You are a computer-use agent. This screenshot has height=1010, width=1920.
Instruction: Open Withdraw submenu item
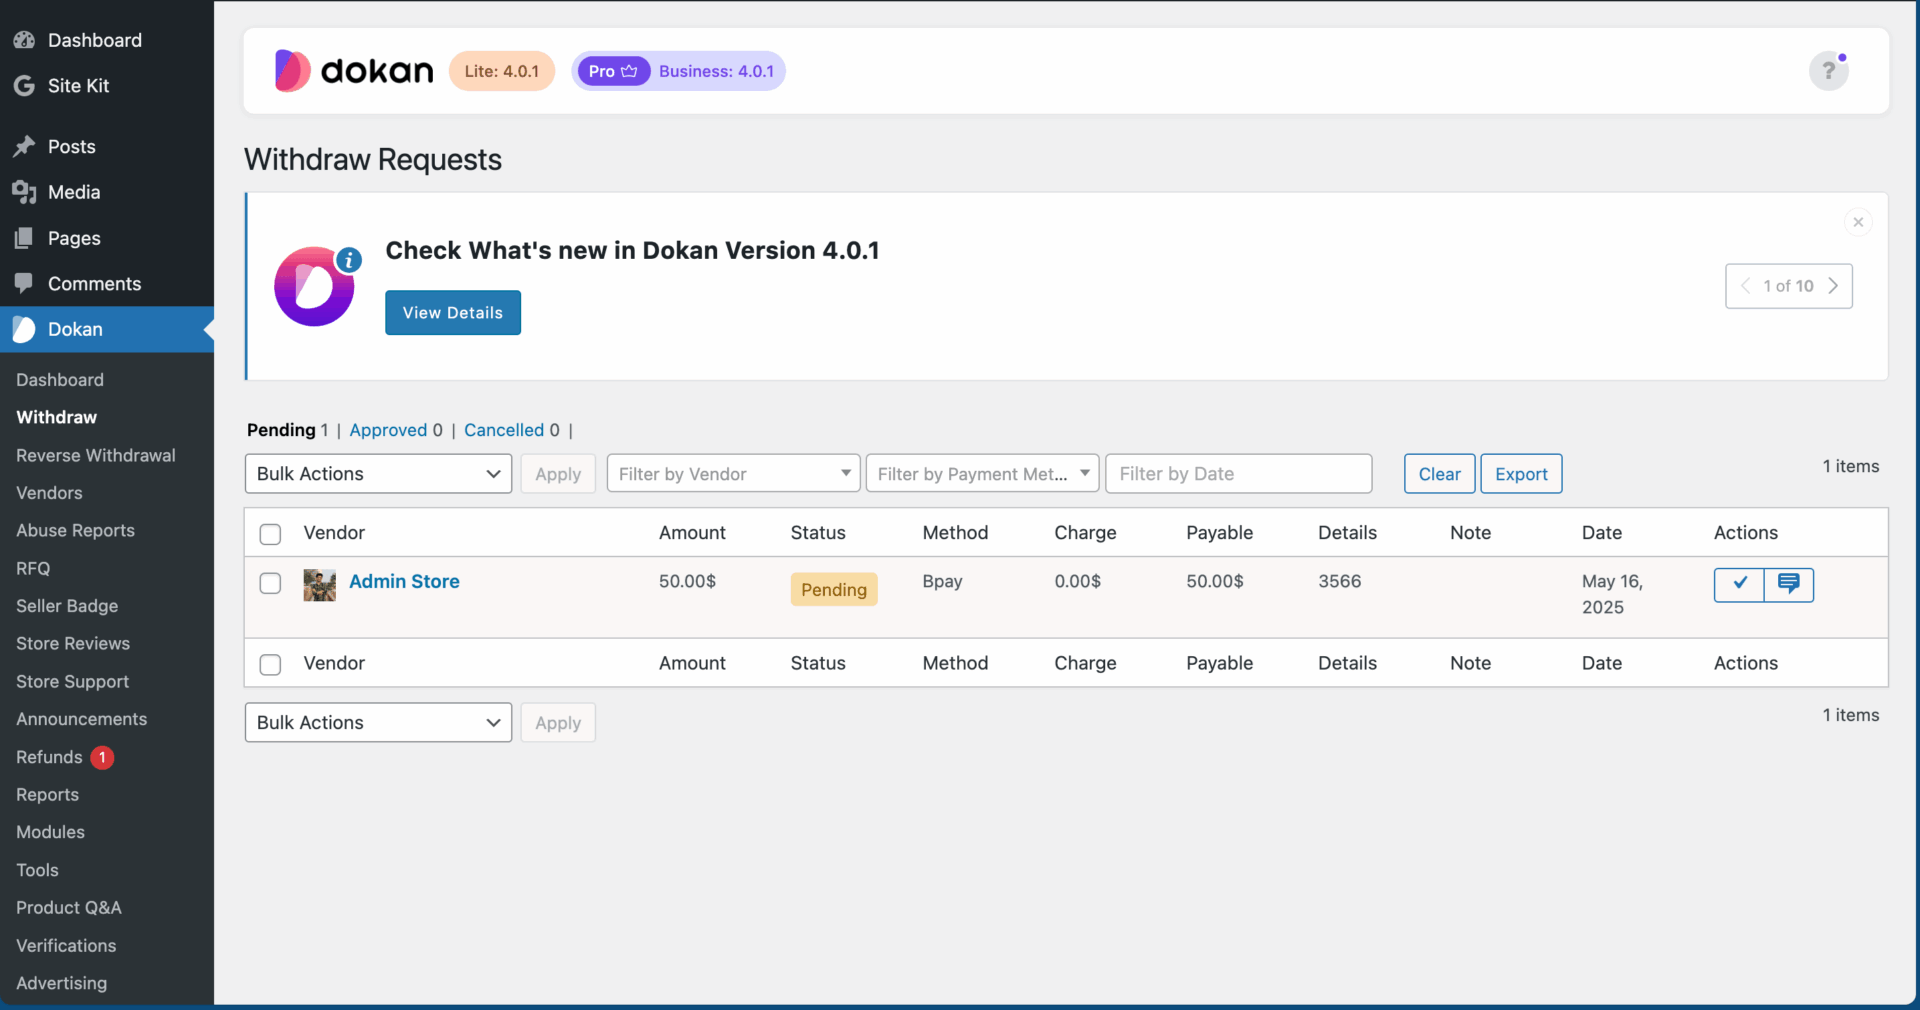(57, 417)
